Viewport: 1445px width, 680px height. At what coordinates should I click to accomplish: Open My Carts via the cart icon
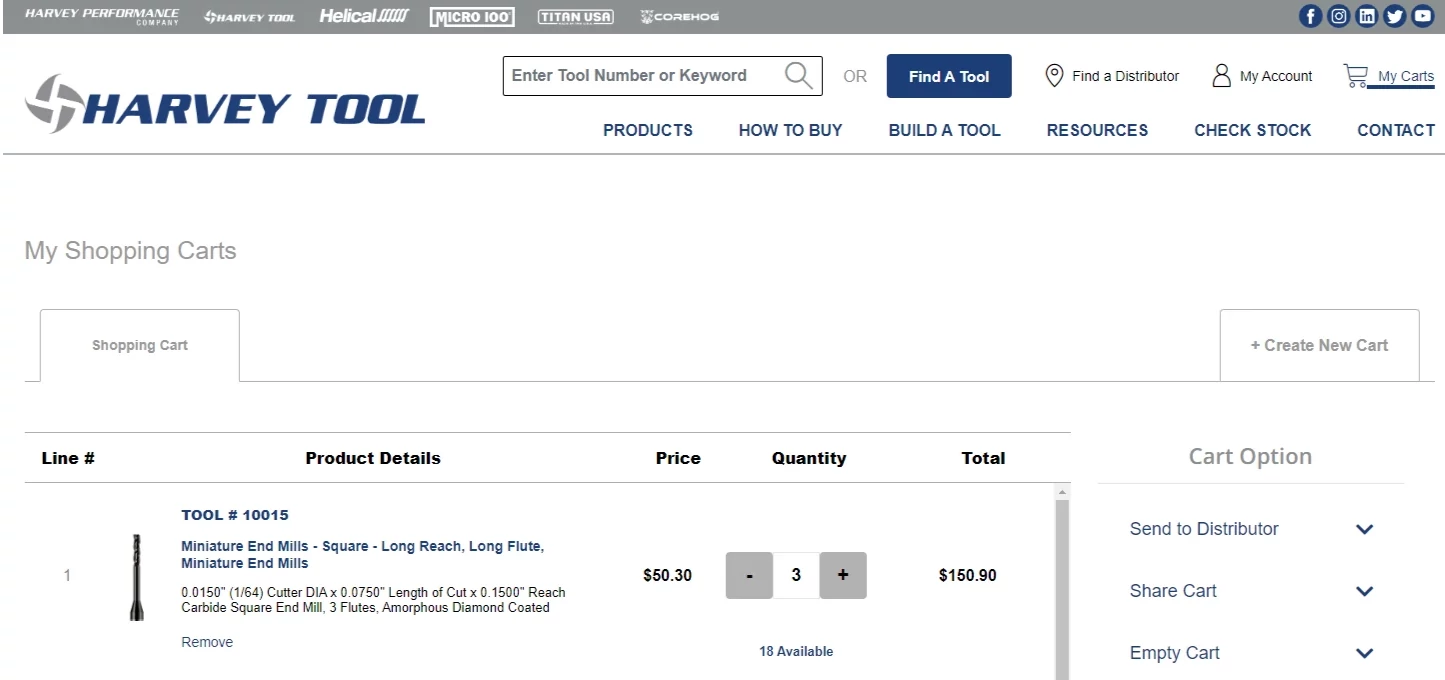coord(1356,74)
